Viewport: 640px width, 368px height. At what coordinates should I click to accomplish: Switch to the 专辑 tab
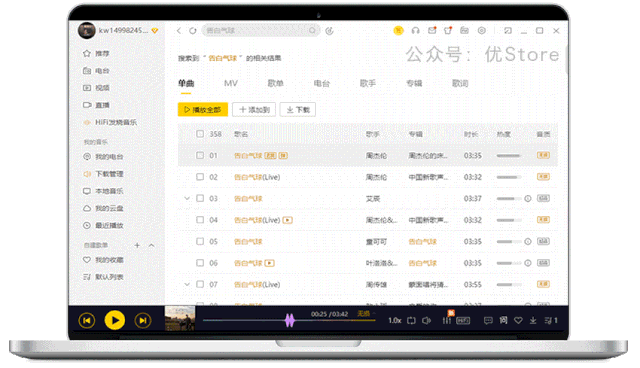(414, 83)
